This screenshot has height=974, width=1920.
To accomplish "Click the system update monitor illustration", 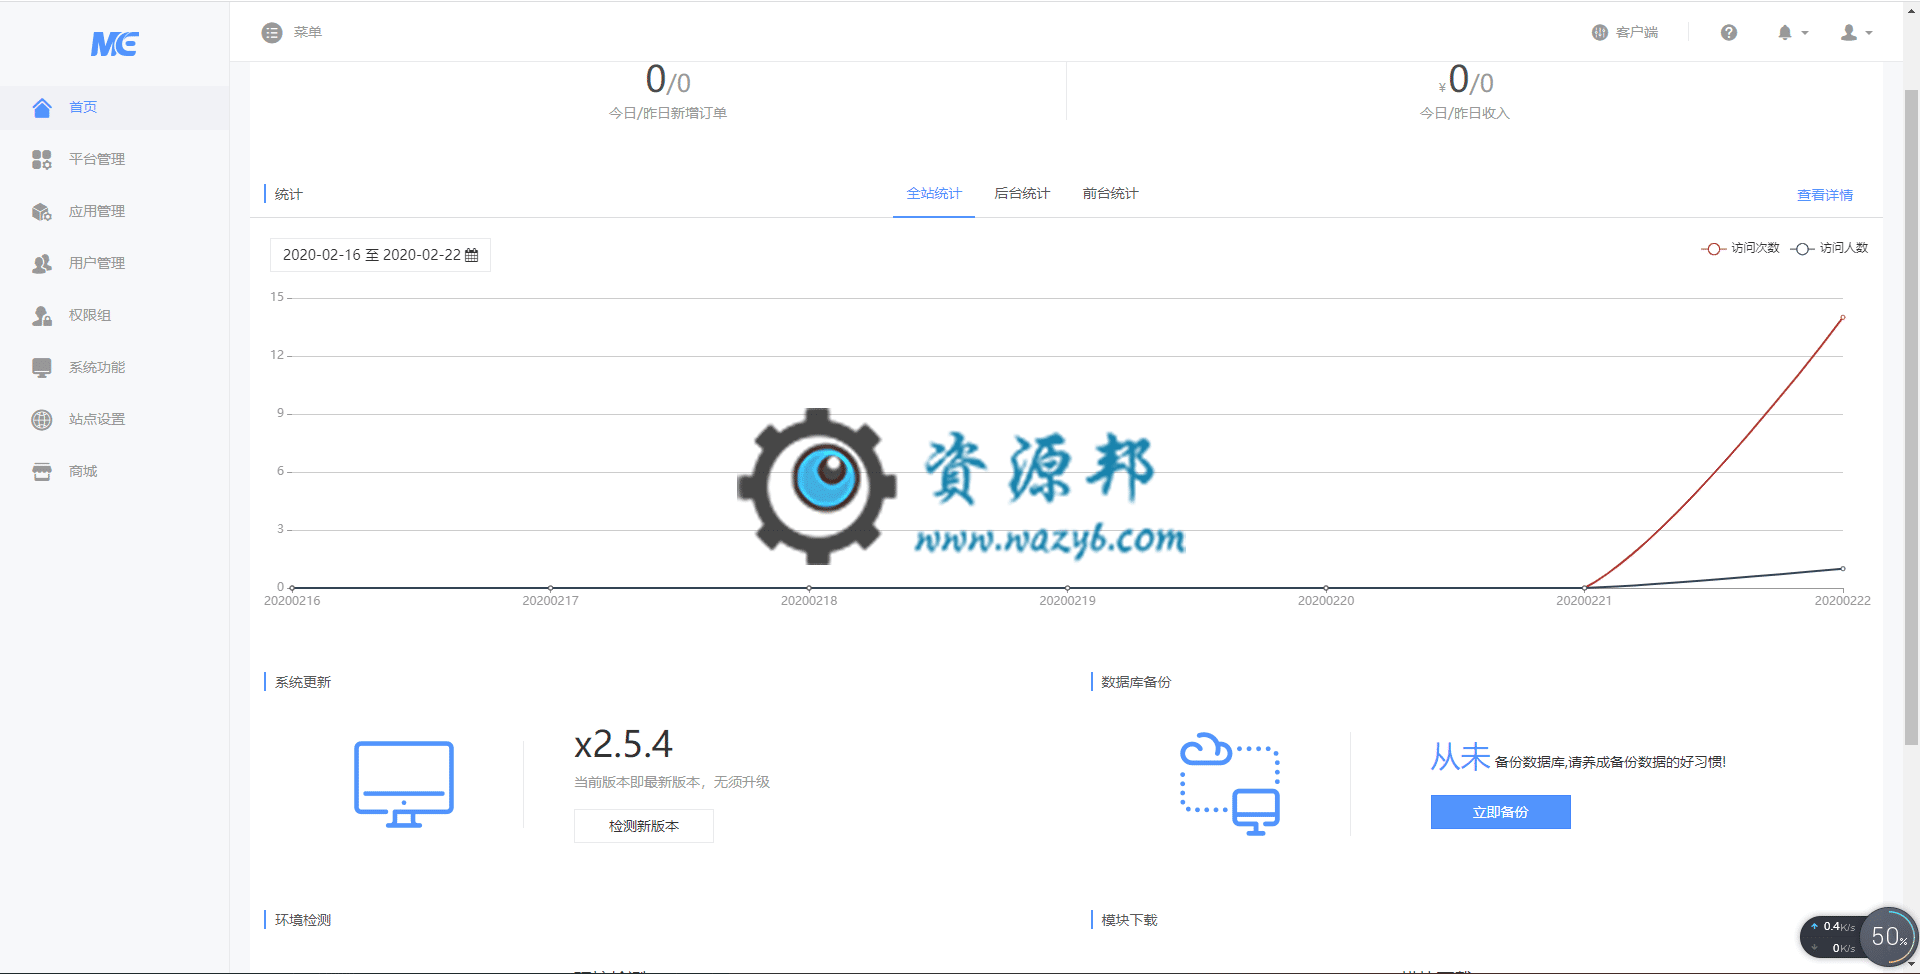I will (x=404, y=784).
